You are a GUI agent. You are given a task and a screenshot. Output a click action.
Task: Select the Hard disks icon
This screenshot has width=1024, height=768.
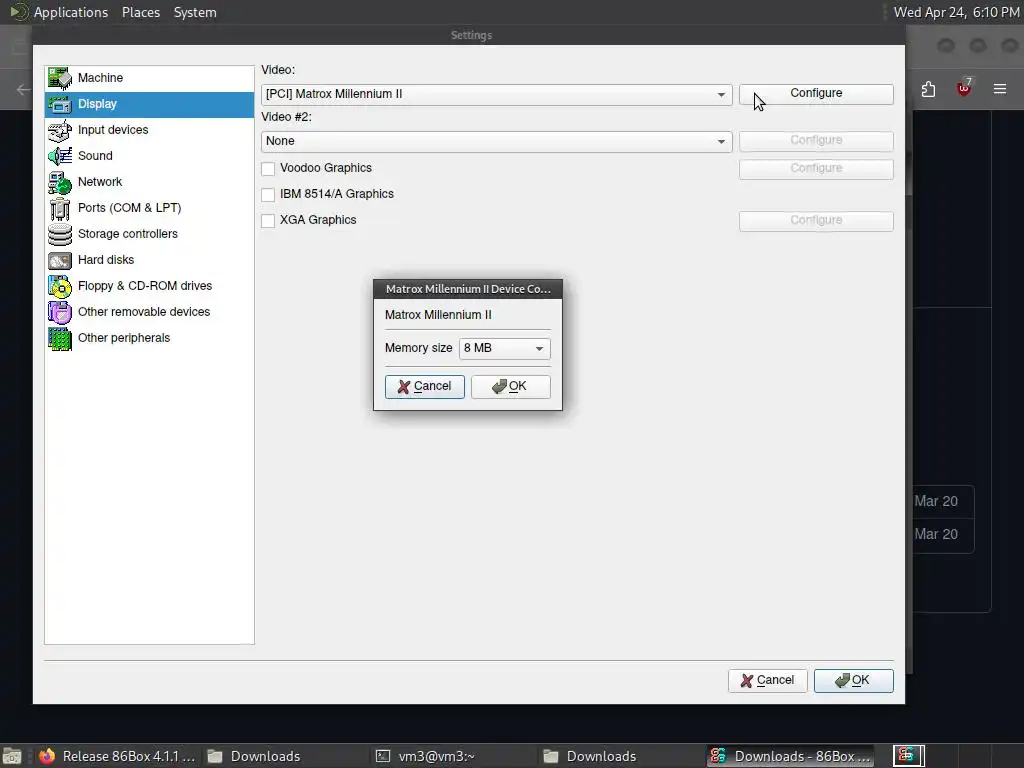pyautogui.click(x=59, y=260)
